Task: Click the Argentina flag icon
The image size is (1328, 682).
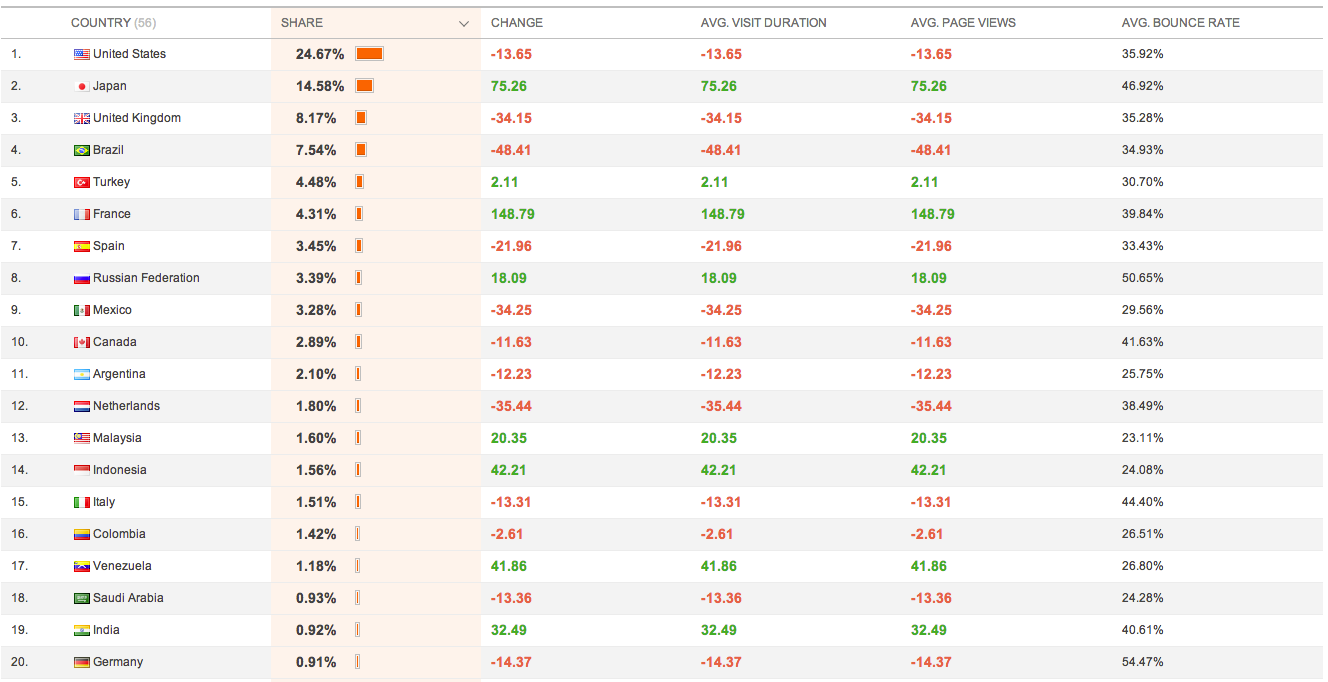Action: [x=82, y=374]
